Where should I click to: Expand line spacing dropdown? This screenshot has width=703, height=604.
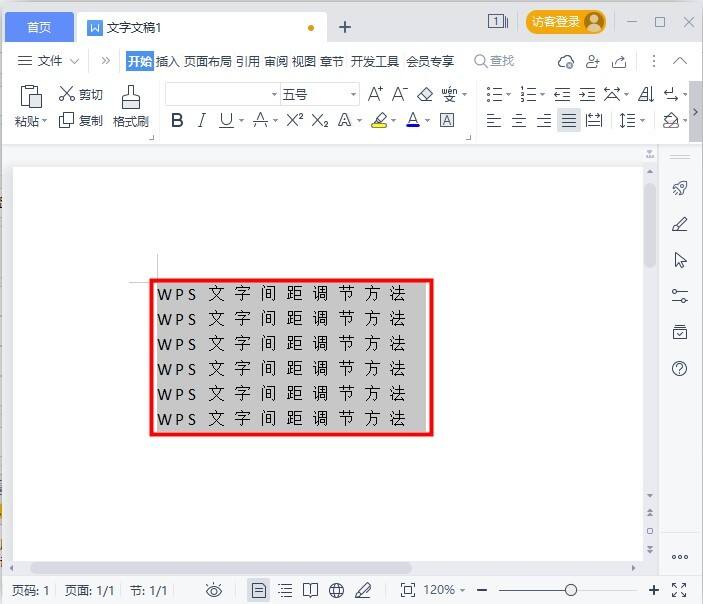(x=642, y=120)
